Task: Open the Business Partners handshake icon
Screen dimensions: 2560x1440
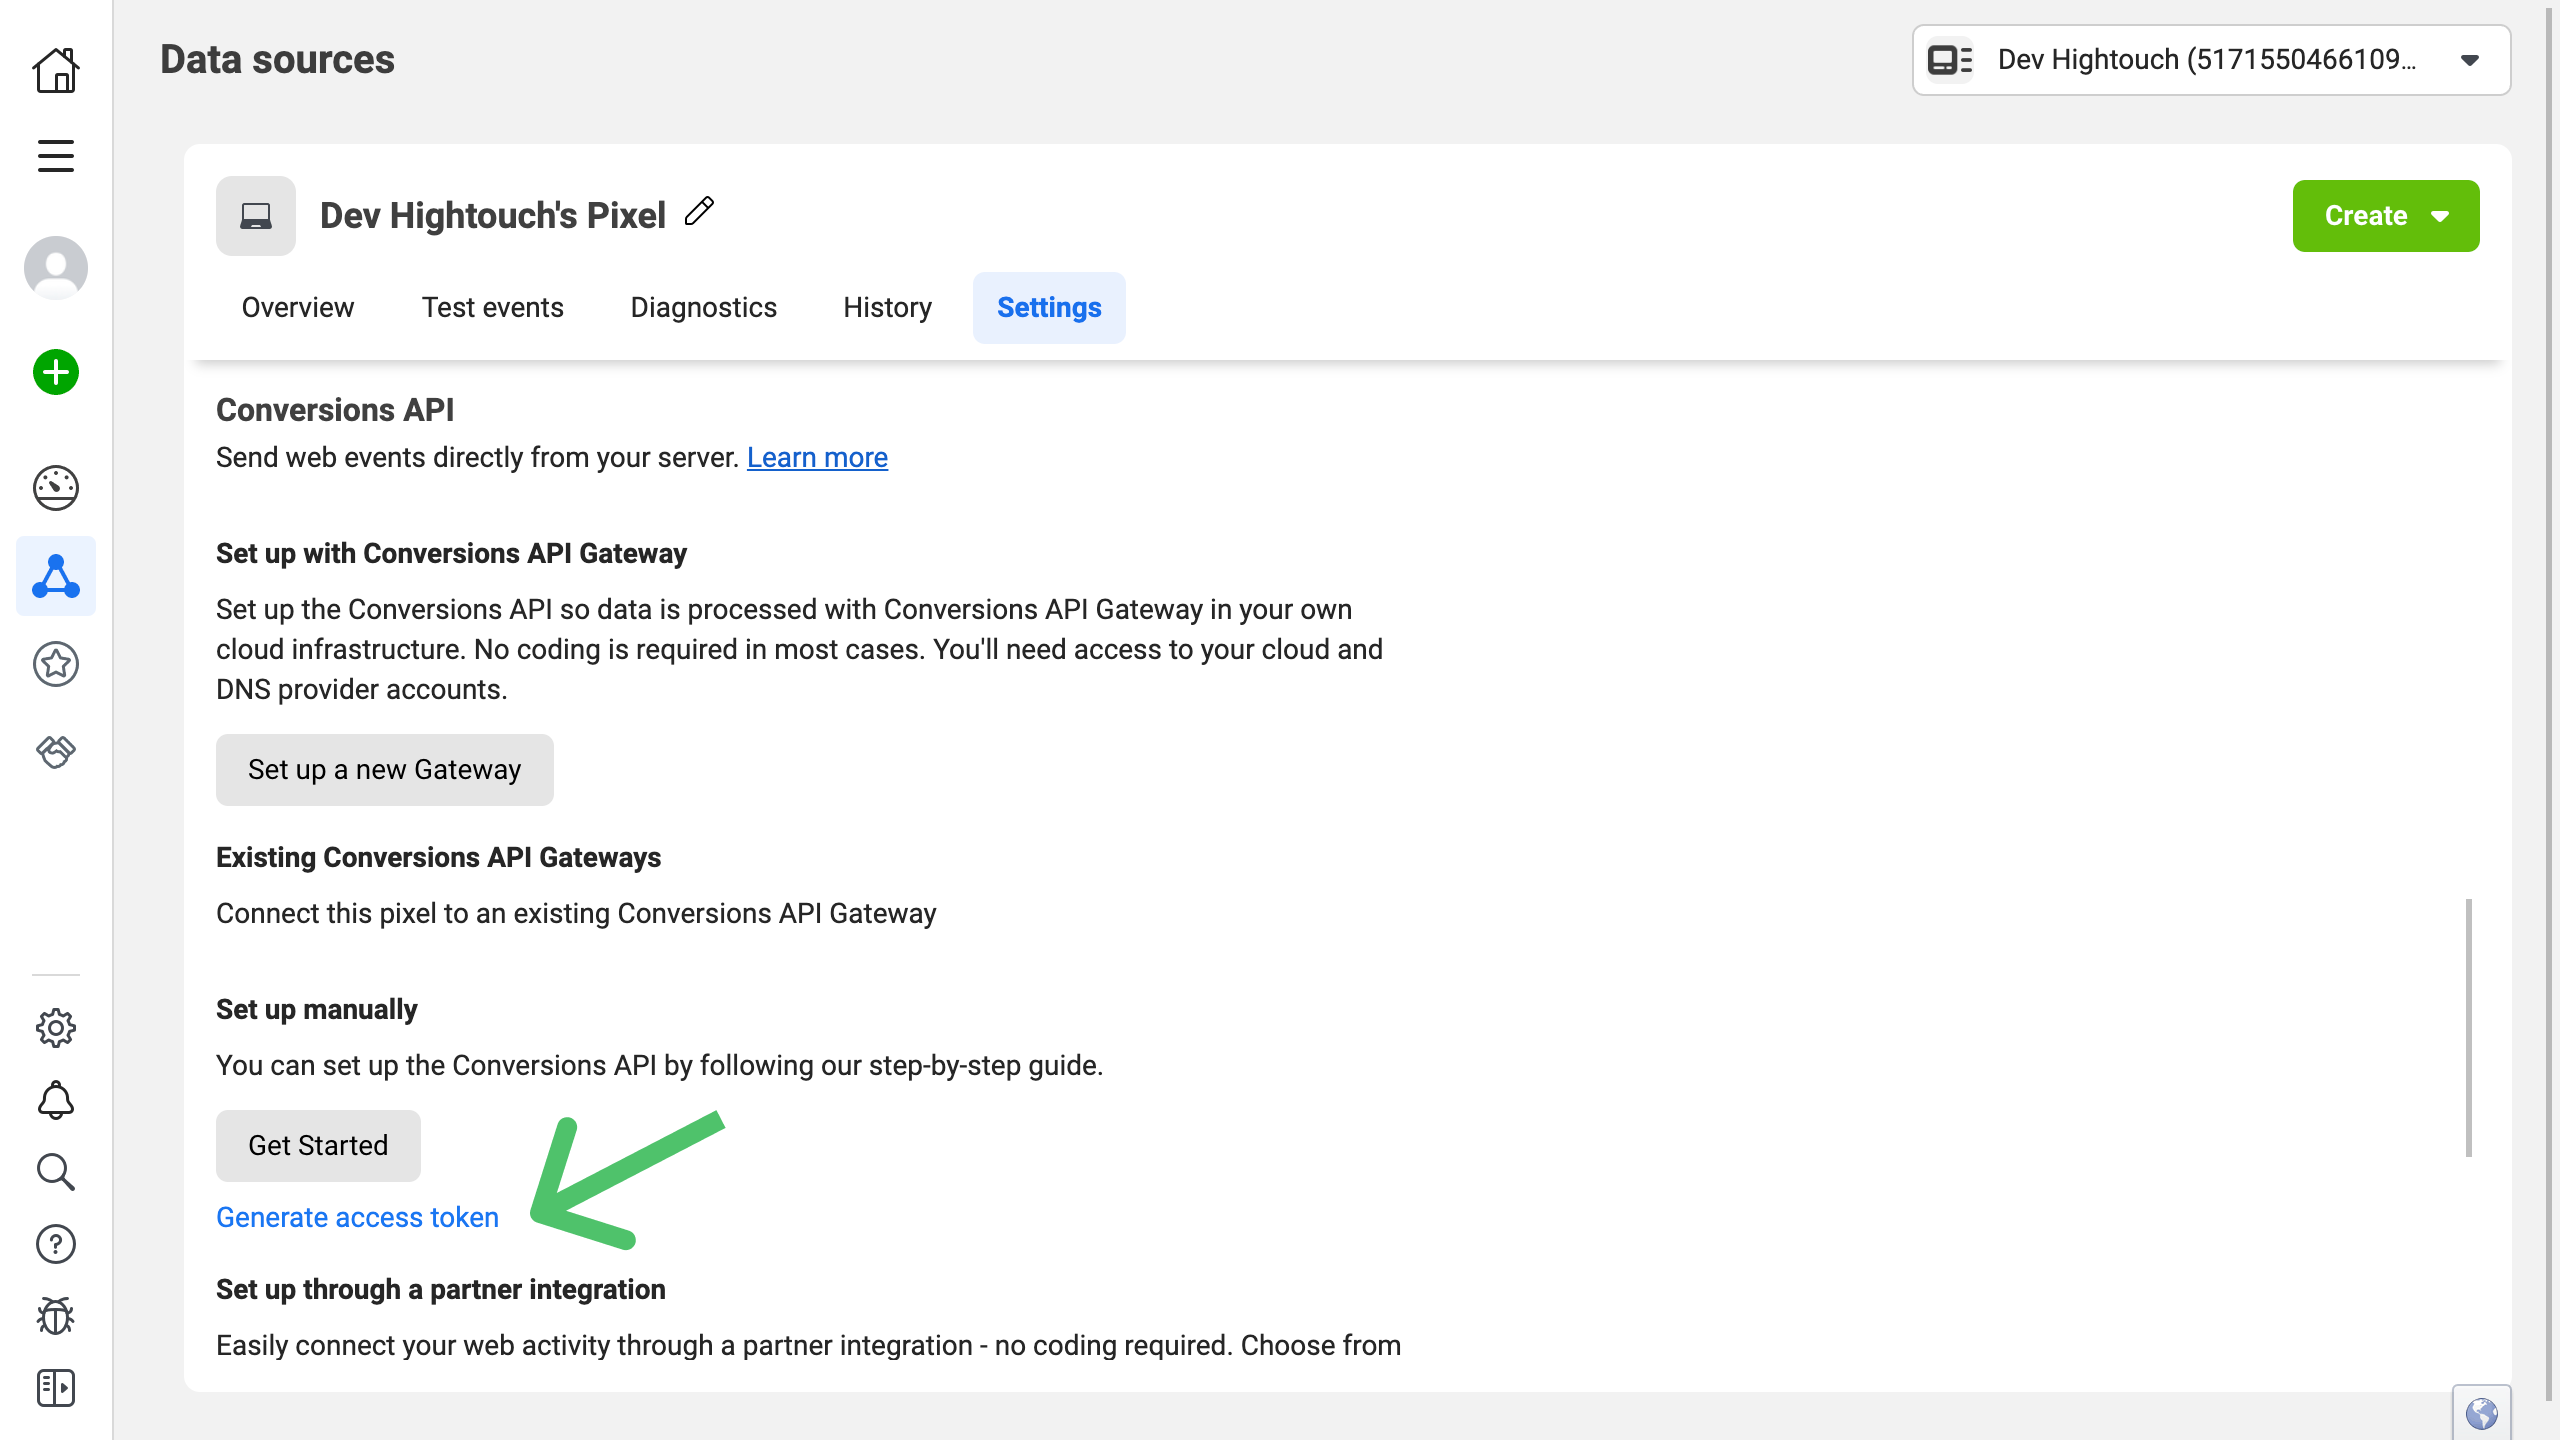Action: 56,753
